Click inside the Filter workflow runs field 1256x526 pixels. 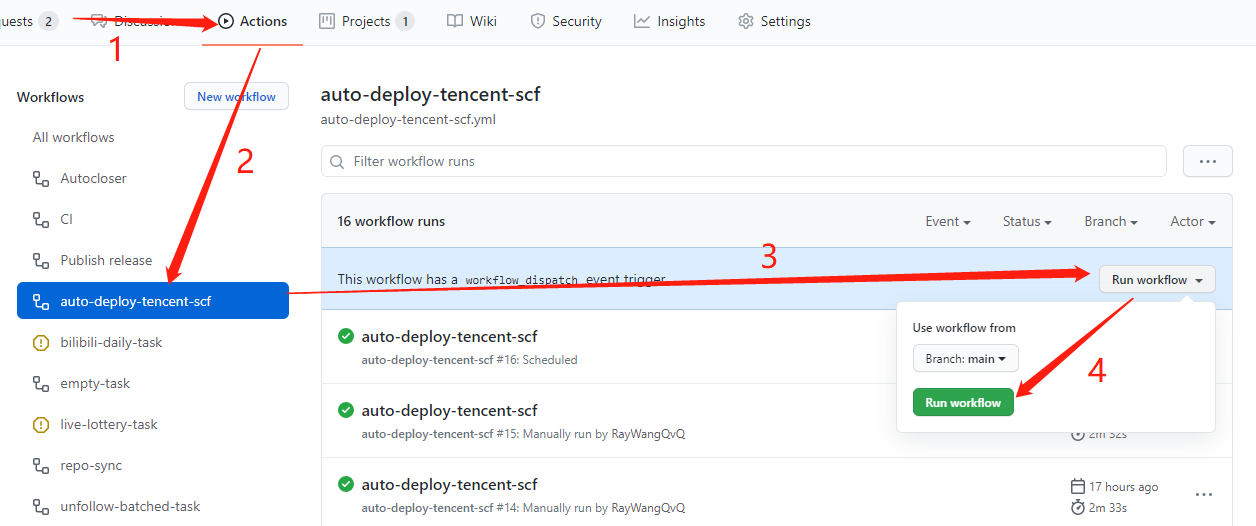[x=743, y=161]
